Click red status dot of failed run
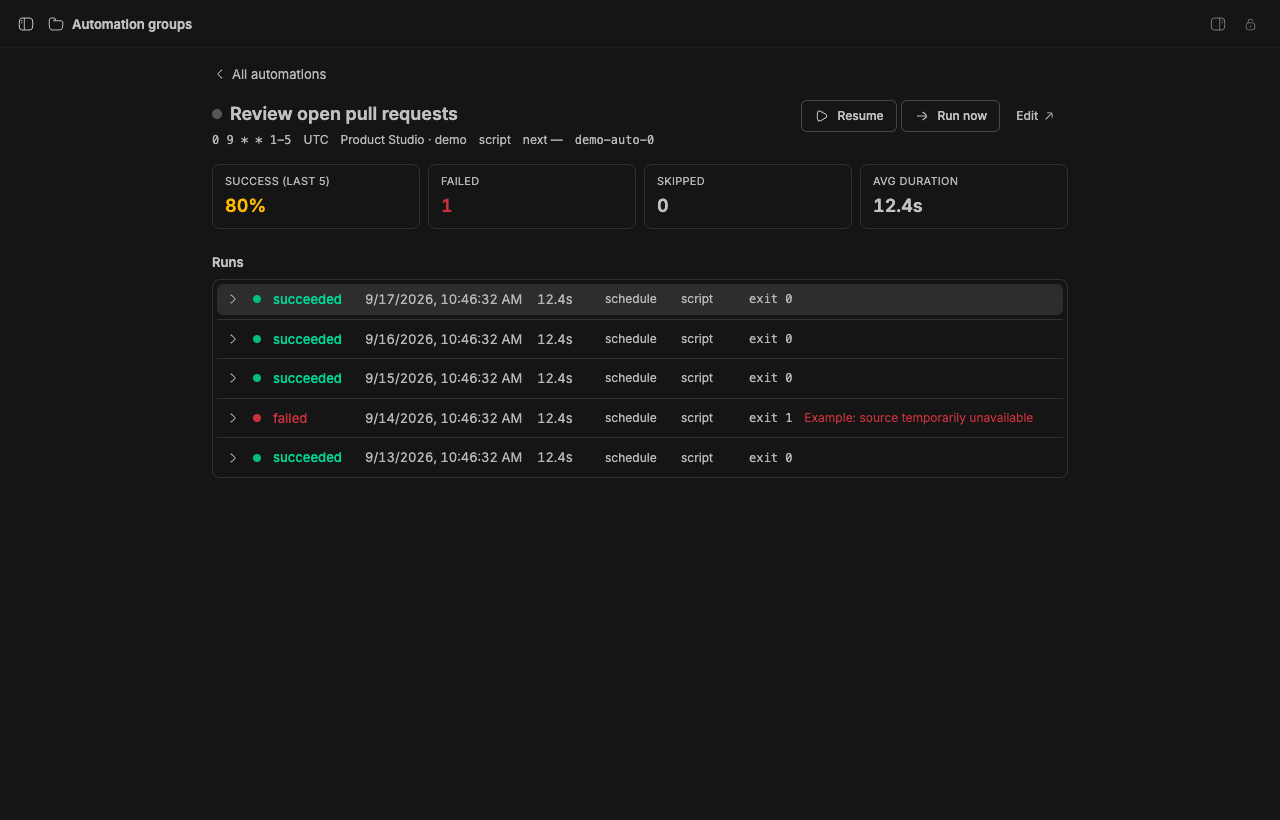The image size is (1280, 820). pos(257,418)
